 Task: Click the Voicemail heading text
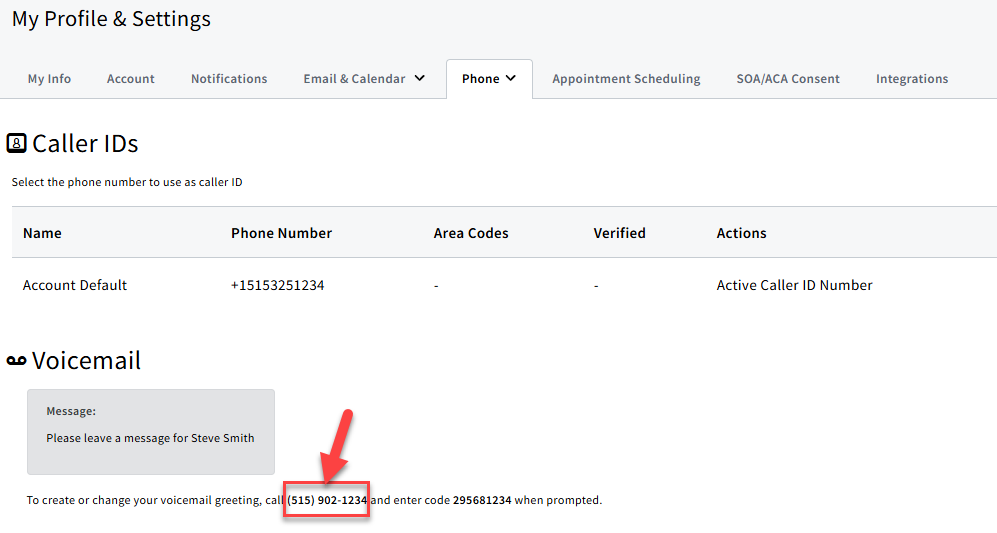tap(86, 361)
